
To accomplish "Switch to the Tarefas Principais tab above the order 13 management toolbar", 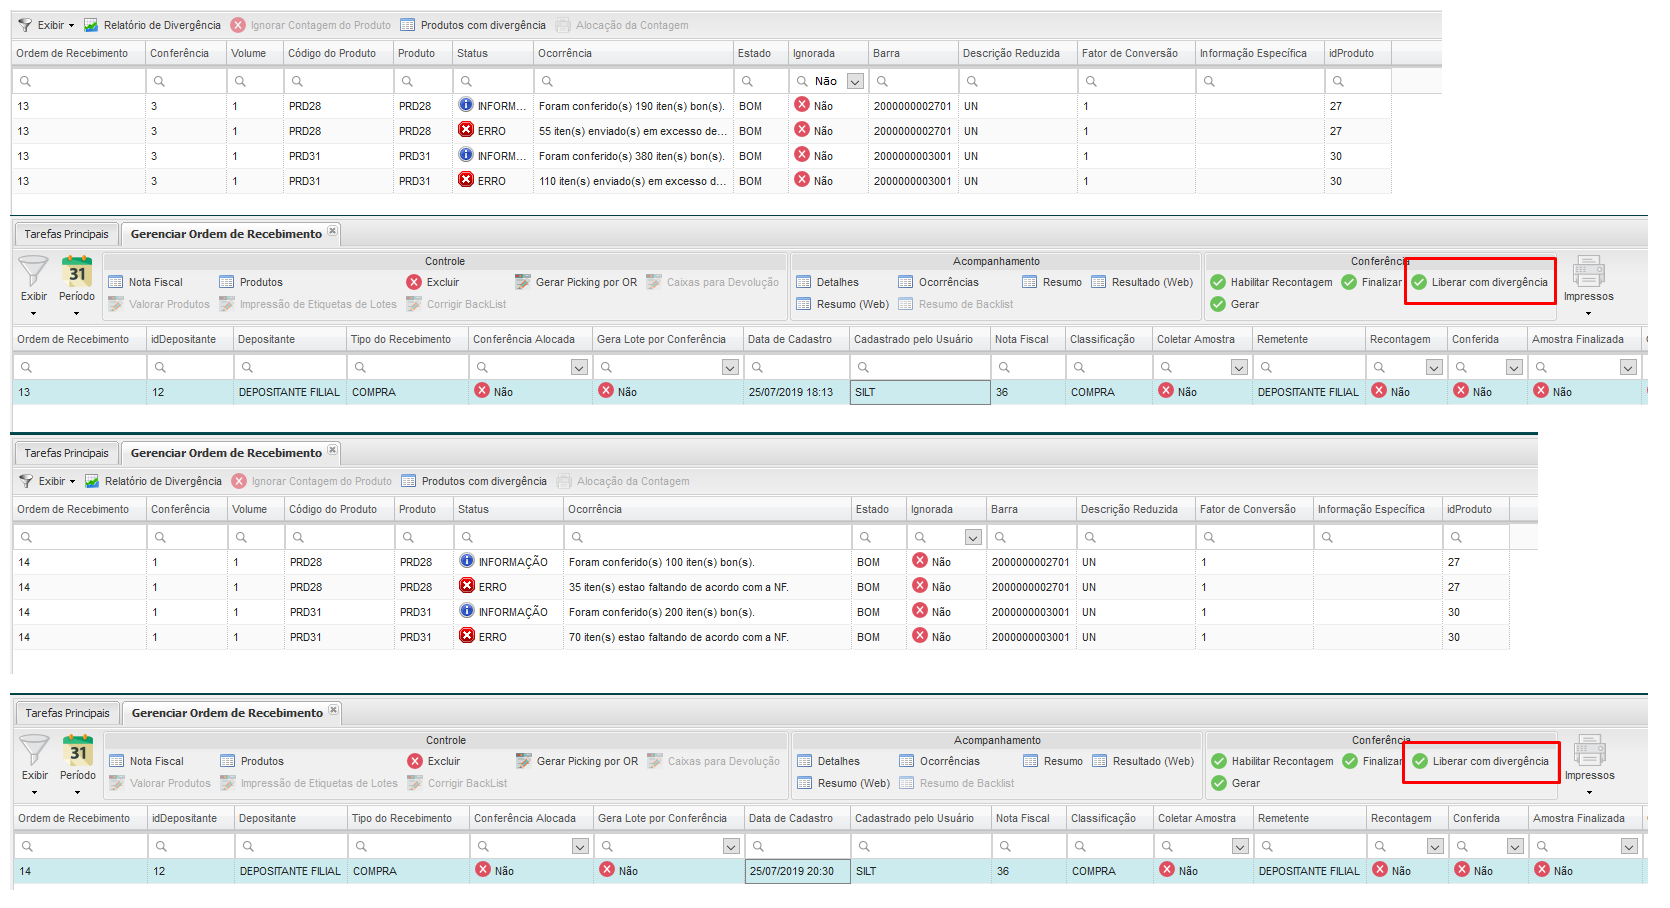I will pyautogui.click(x=66, y=234).
